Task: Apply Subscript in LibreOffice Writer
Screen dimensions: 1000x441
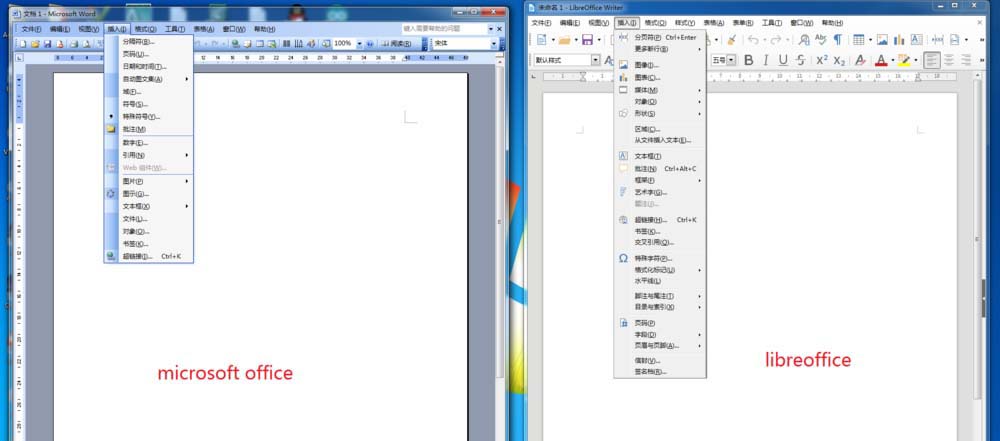Action: pyautogui.click(x=839, y=60)
